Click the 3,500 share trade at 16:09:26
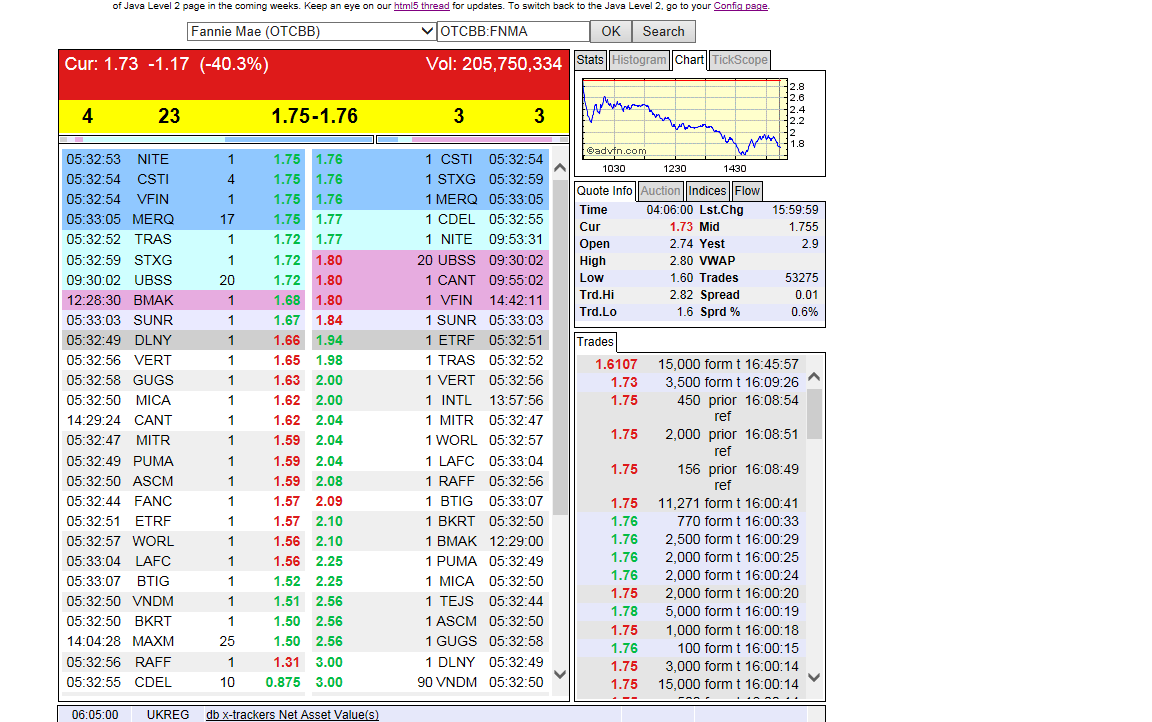The image size is (1152, 722). (691, 383)
